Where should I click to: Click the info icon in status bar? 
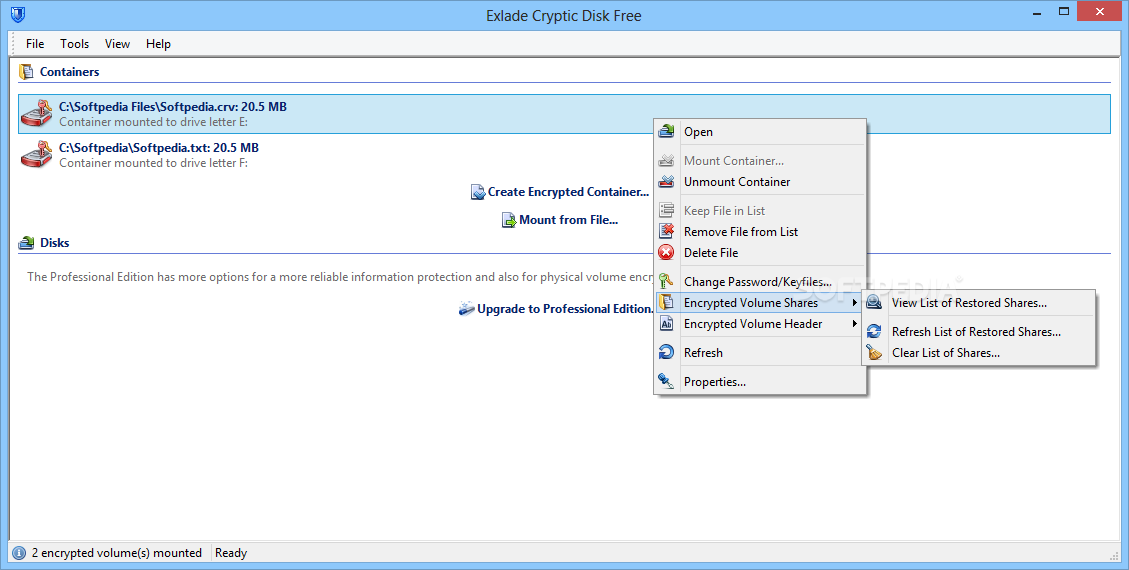[19, 553]
